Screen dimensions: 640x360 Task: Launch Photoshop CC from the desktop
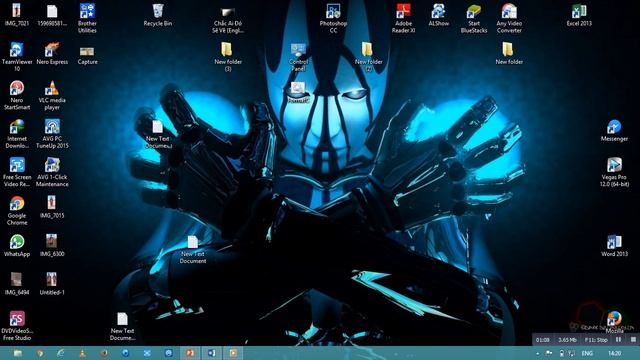[x=333, y=18]
